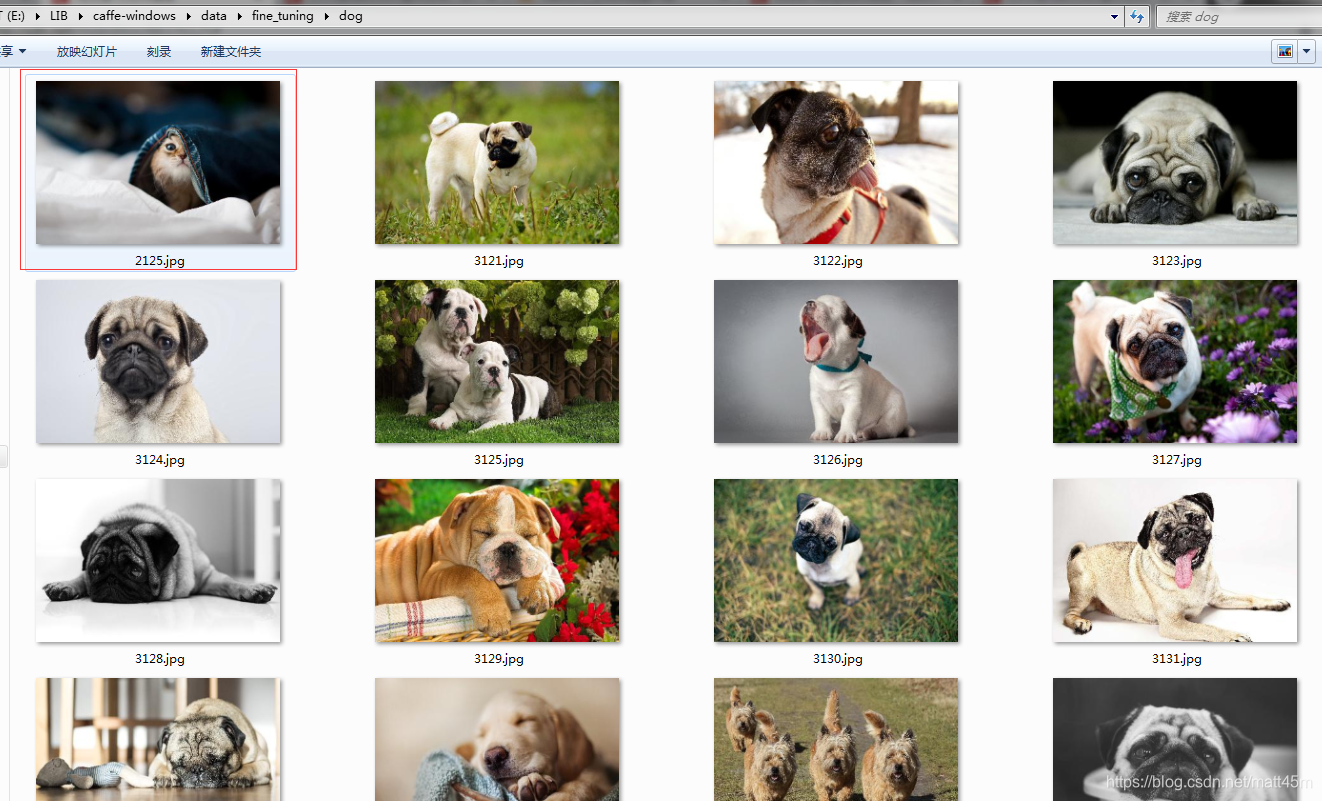1322x801 pixels.
Task: Select the data breadcrumb segment
Action: pyautogui.click(x=214, y=16)
